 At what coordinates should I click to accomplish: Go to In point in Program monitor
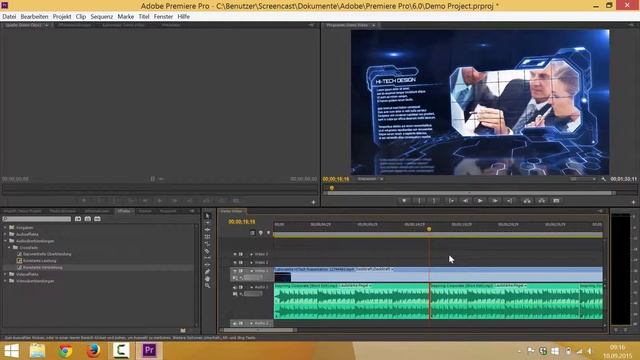pos(451,201)
